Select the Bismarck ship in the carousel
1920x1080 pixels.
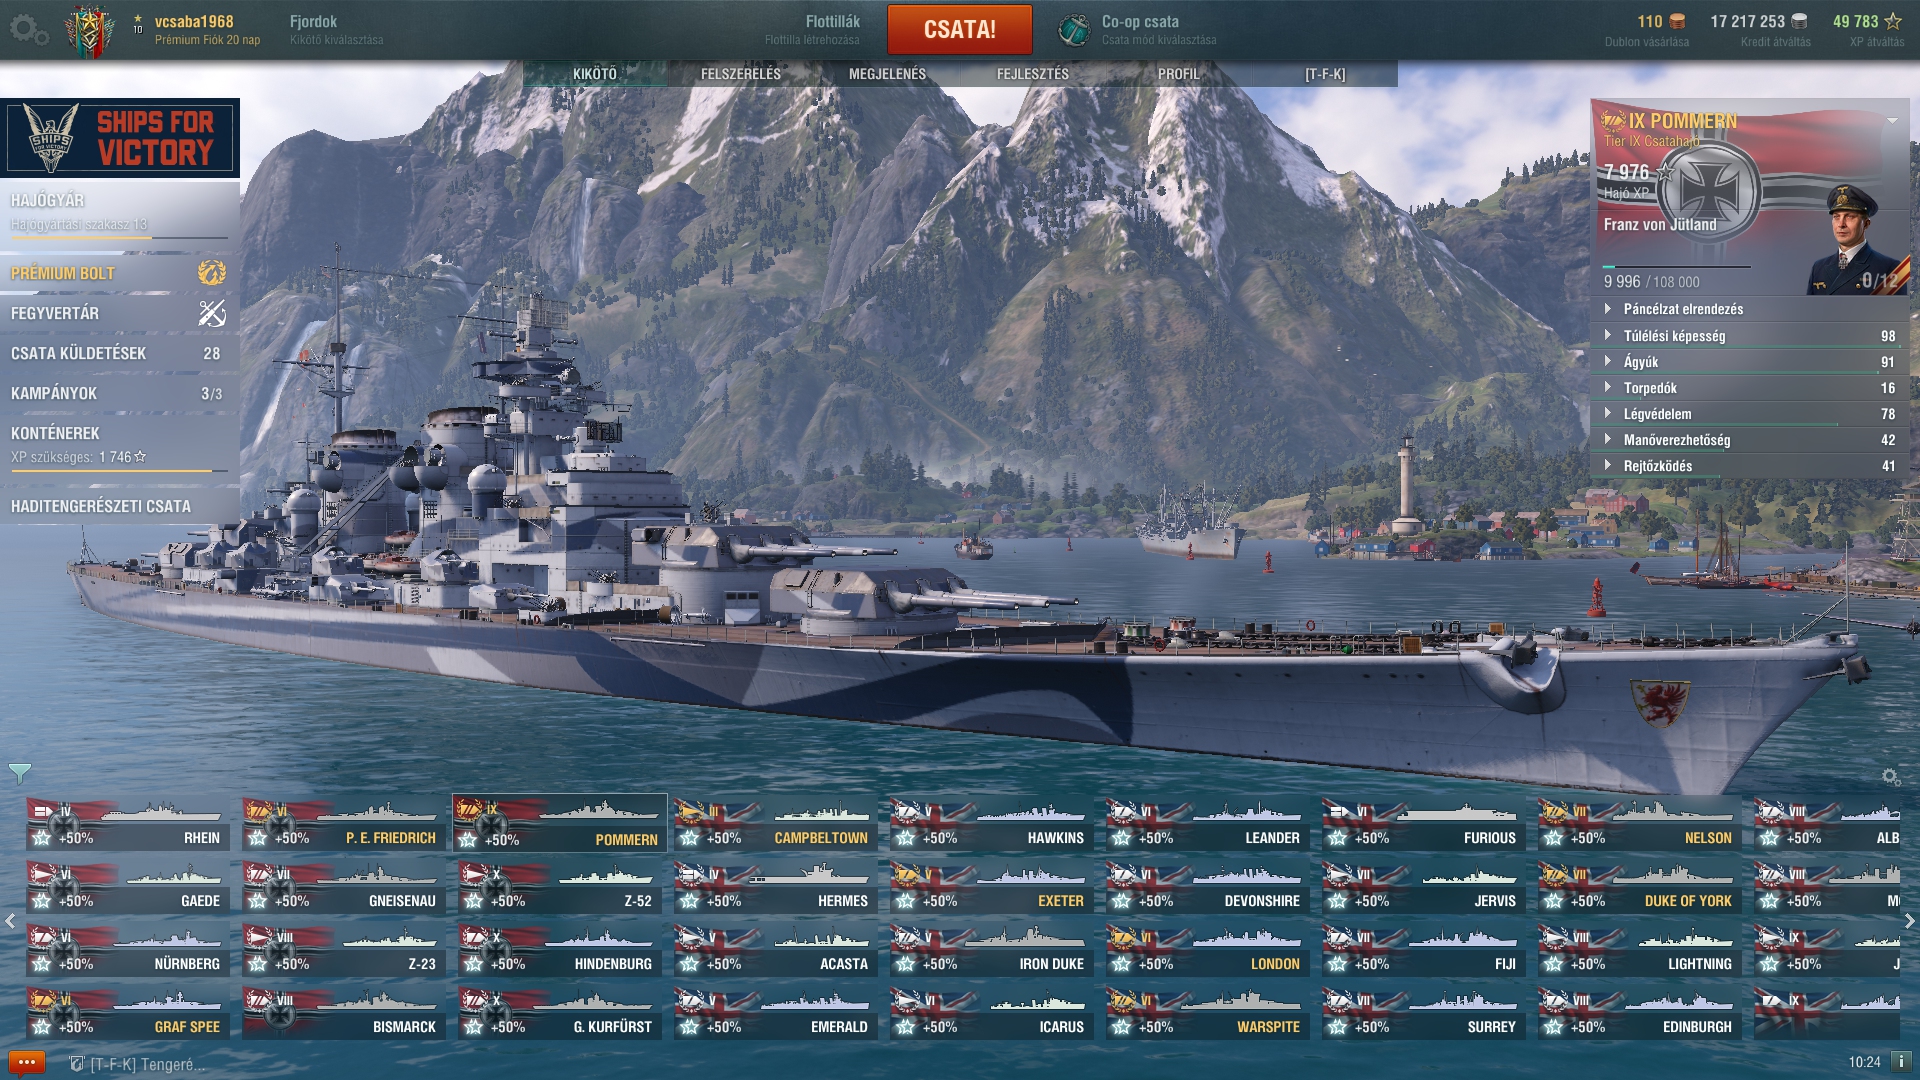click(x=344, y=1013)
